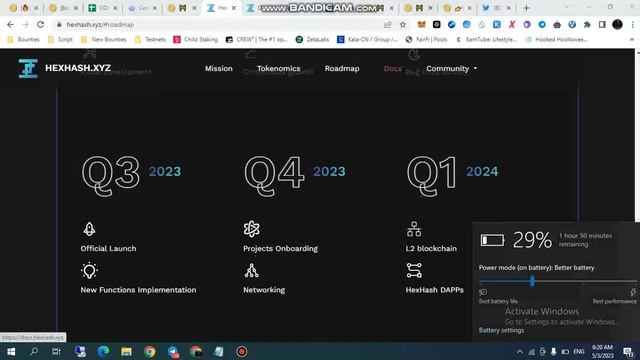Open the tab search dropdown arrow
640x360 pixels.
tap(567, 7)
